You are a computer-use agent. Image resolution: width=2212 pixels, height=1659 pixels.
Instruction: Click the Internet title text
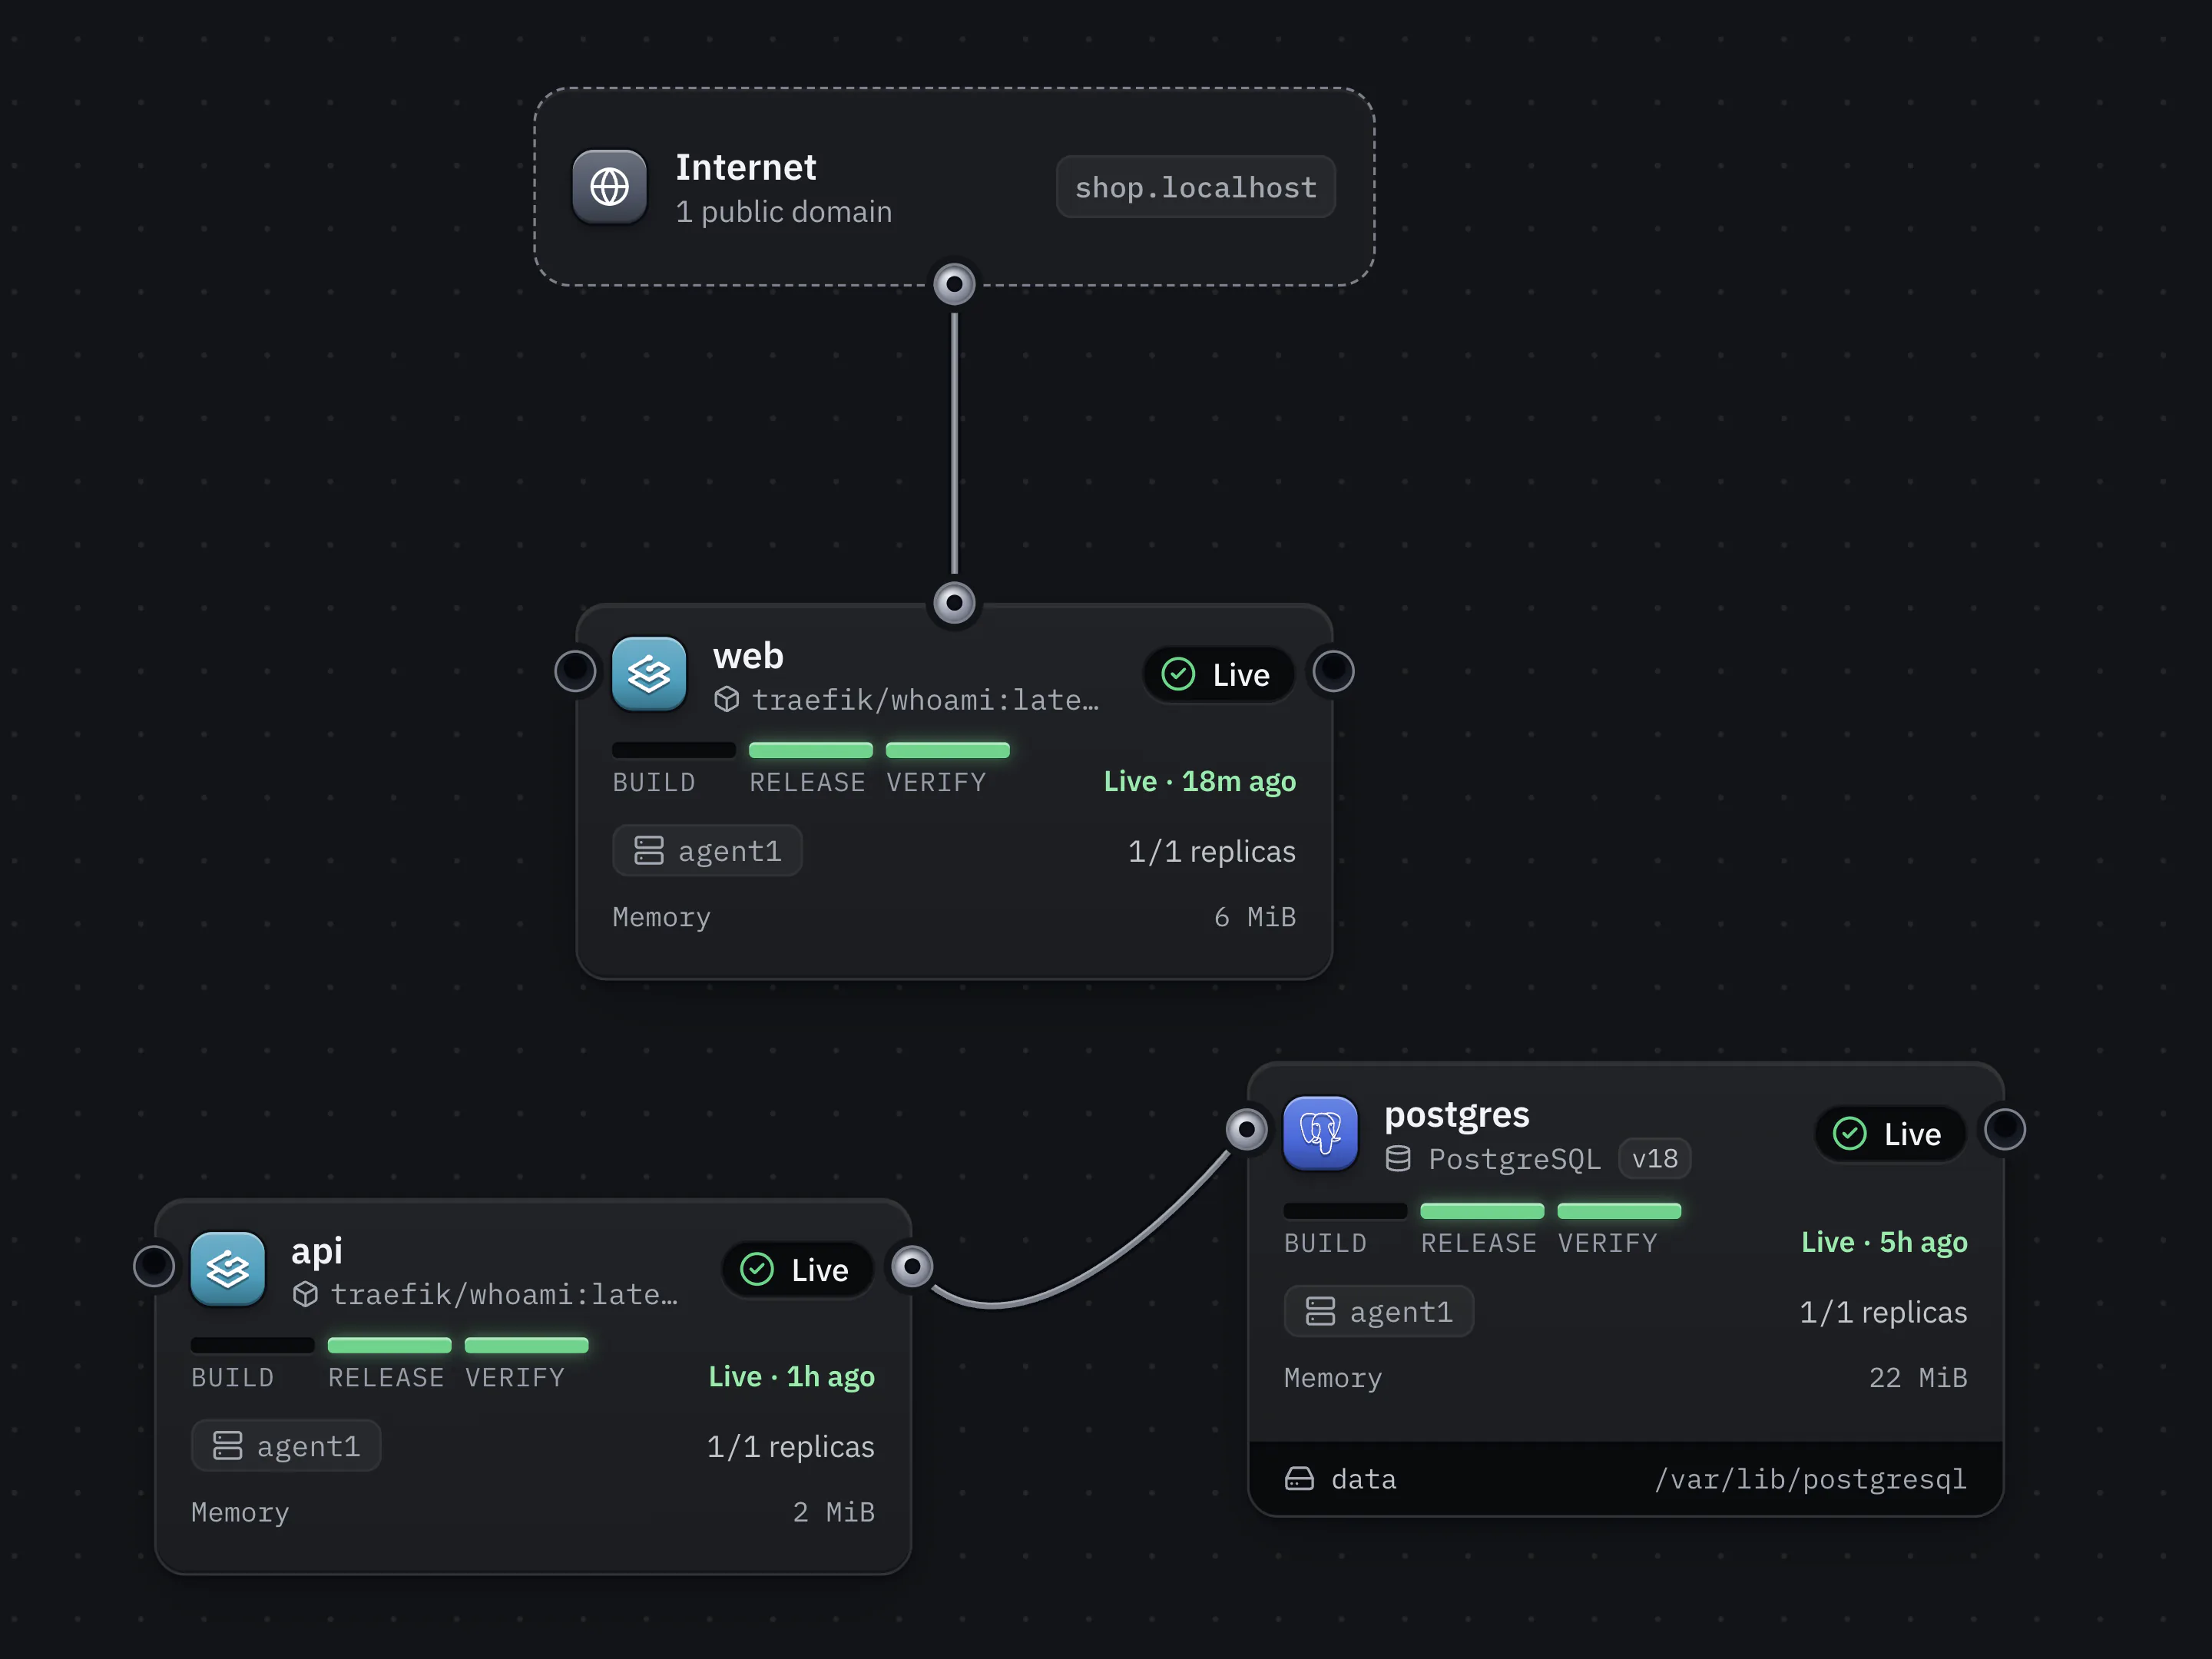click(746, 167)
